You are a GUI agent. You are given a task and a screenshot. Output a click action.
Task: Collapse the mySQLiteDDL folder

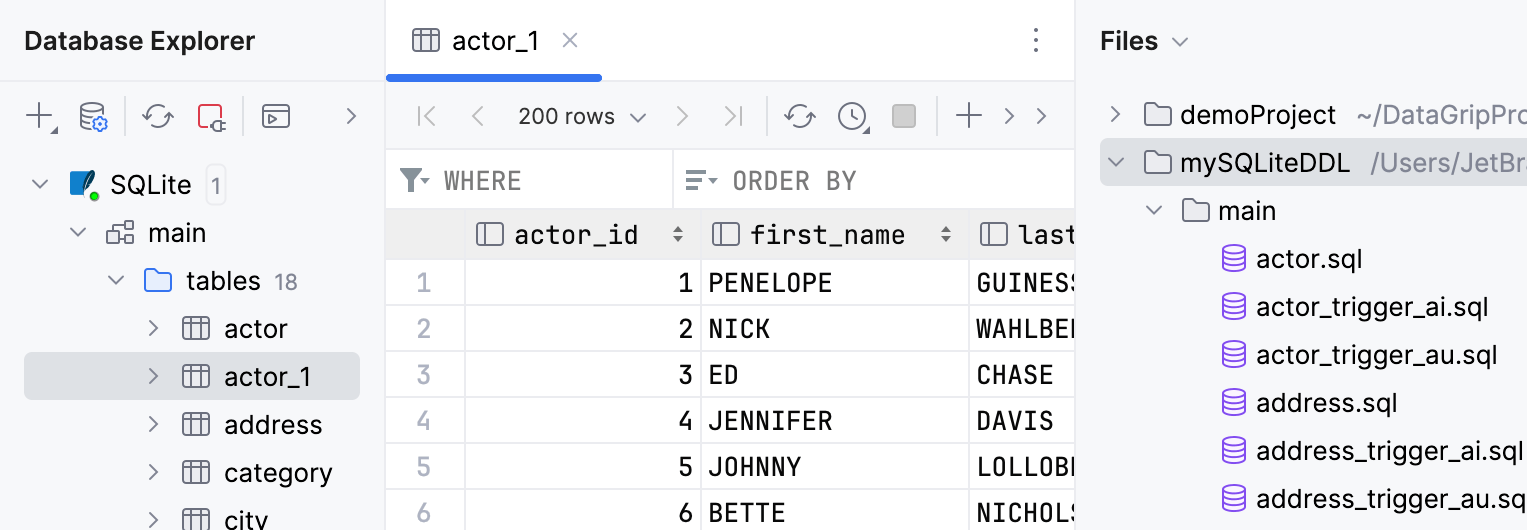tap(1117, 162)
